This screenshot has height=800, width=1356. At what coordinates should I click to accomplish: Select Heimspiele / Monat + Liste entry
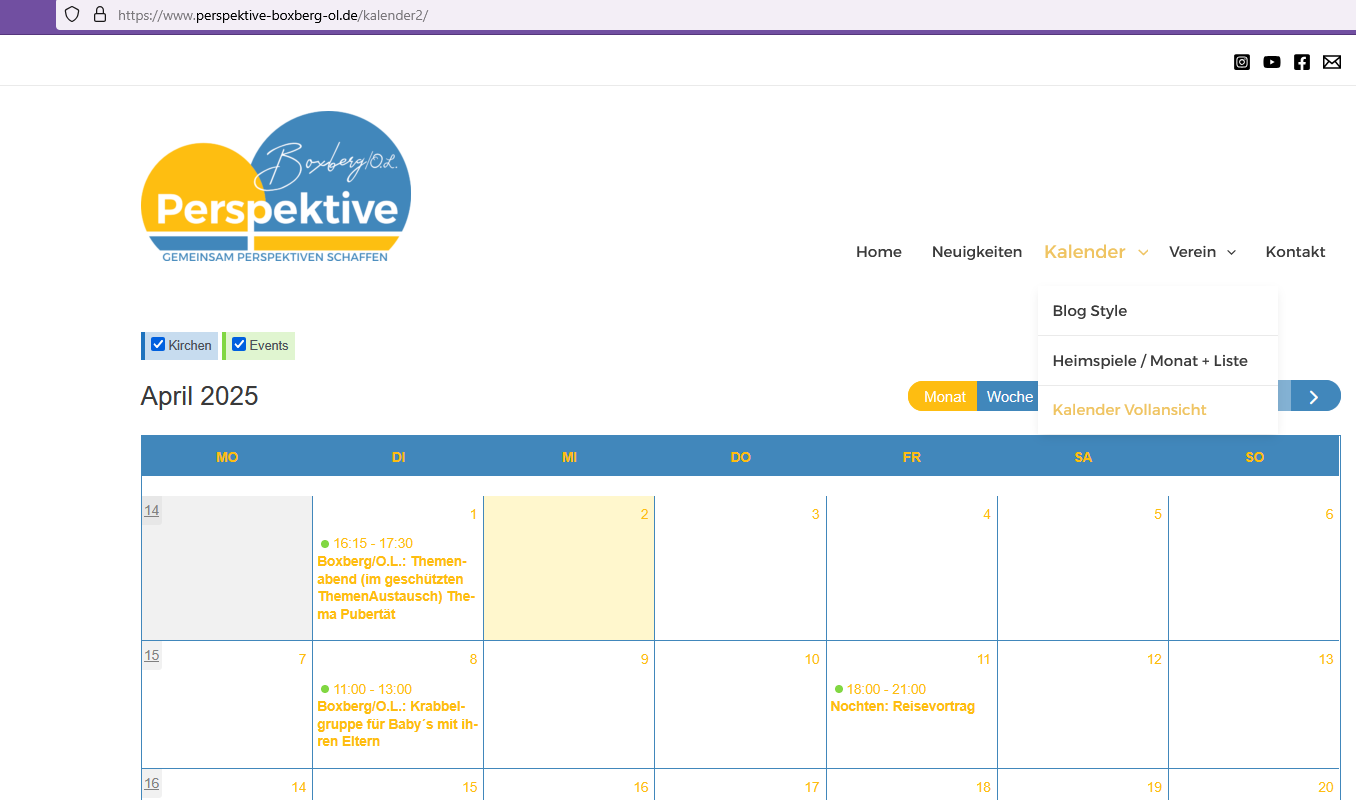click(x=1150, y=361)
